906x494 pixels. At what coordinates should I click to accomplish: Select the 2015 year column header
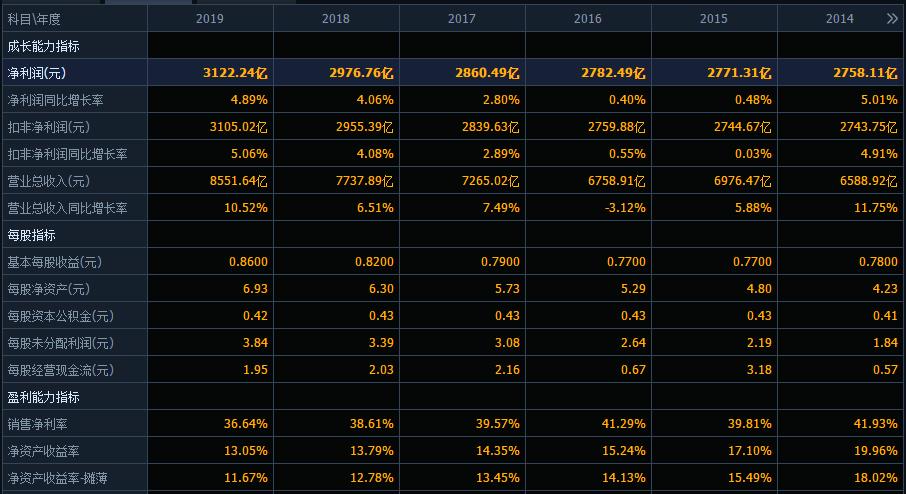coord(714,19)
